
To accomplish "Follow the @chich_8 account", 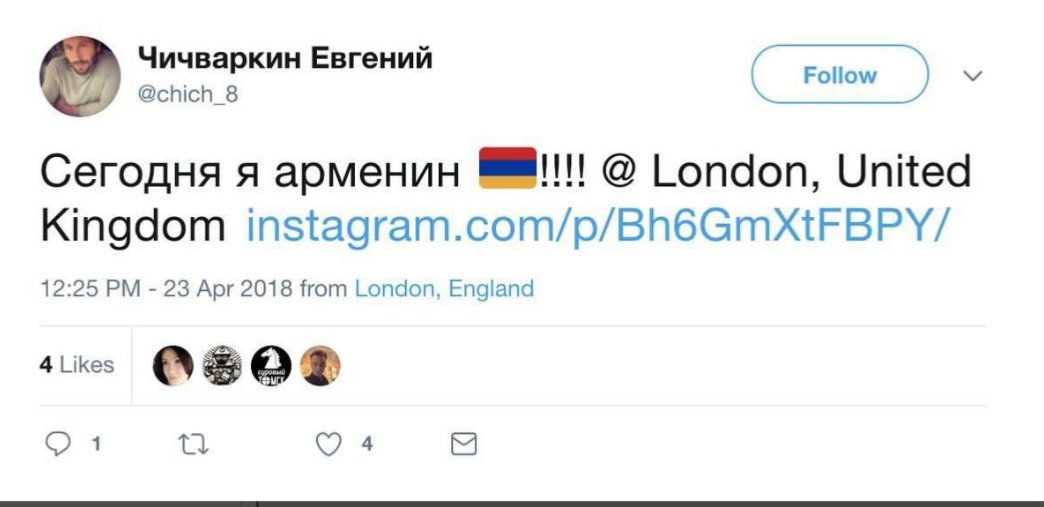I will [839, 75].
